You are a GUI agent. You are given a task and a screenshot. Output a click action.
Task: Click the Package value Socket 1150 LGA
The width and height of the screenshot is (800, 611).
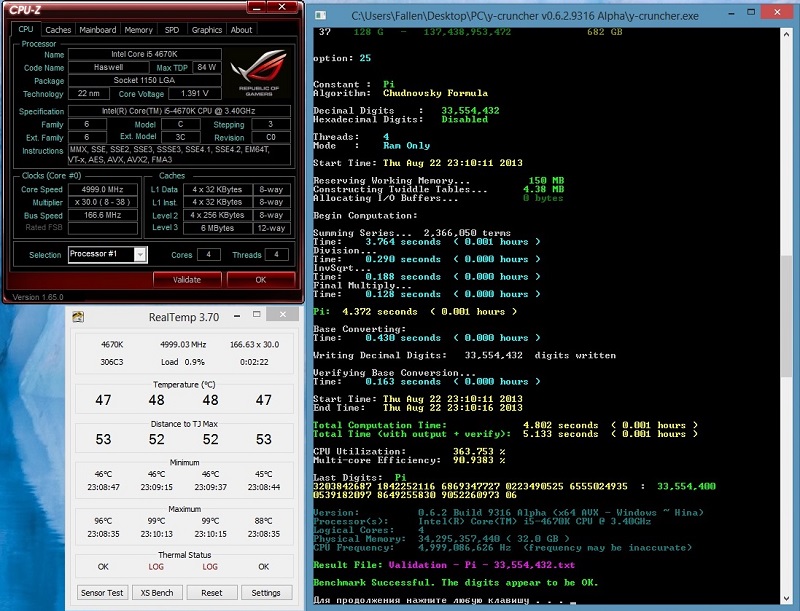[145, 81]
